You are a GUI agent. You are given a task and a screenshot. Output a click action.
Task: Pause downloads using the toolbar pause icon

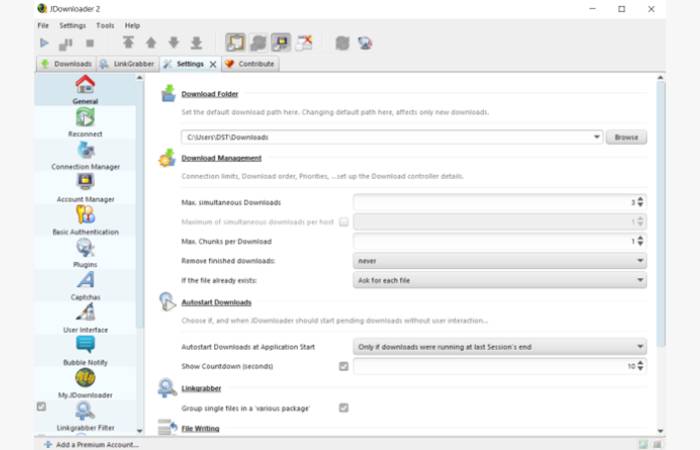(x=66, y=43)
